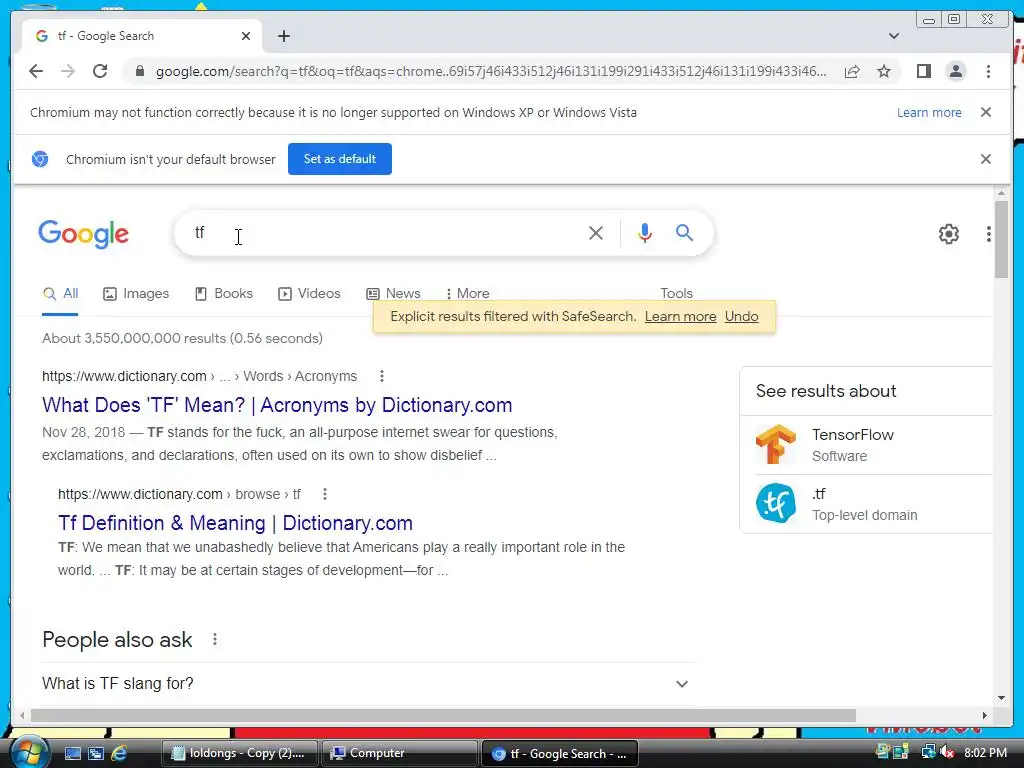Click the Set as default button
Screen dimensions: 1024x768
point(340,159)
